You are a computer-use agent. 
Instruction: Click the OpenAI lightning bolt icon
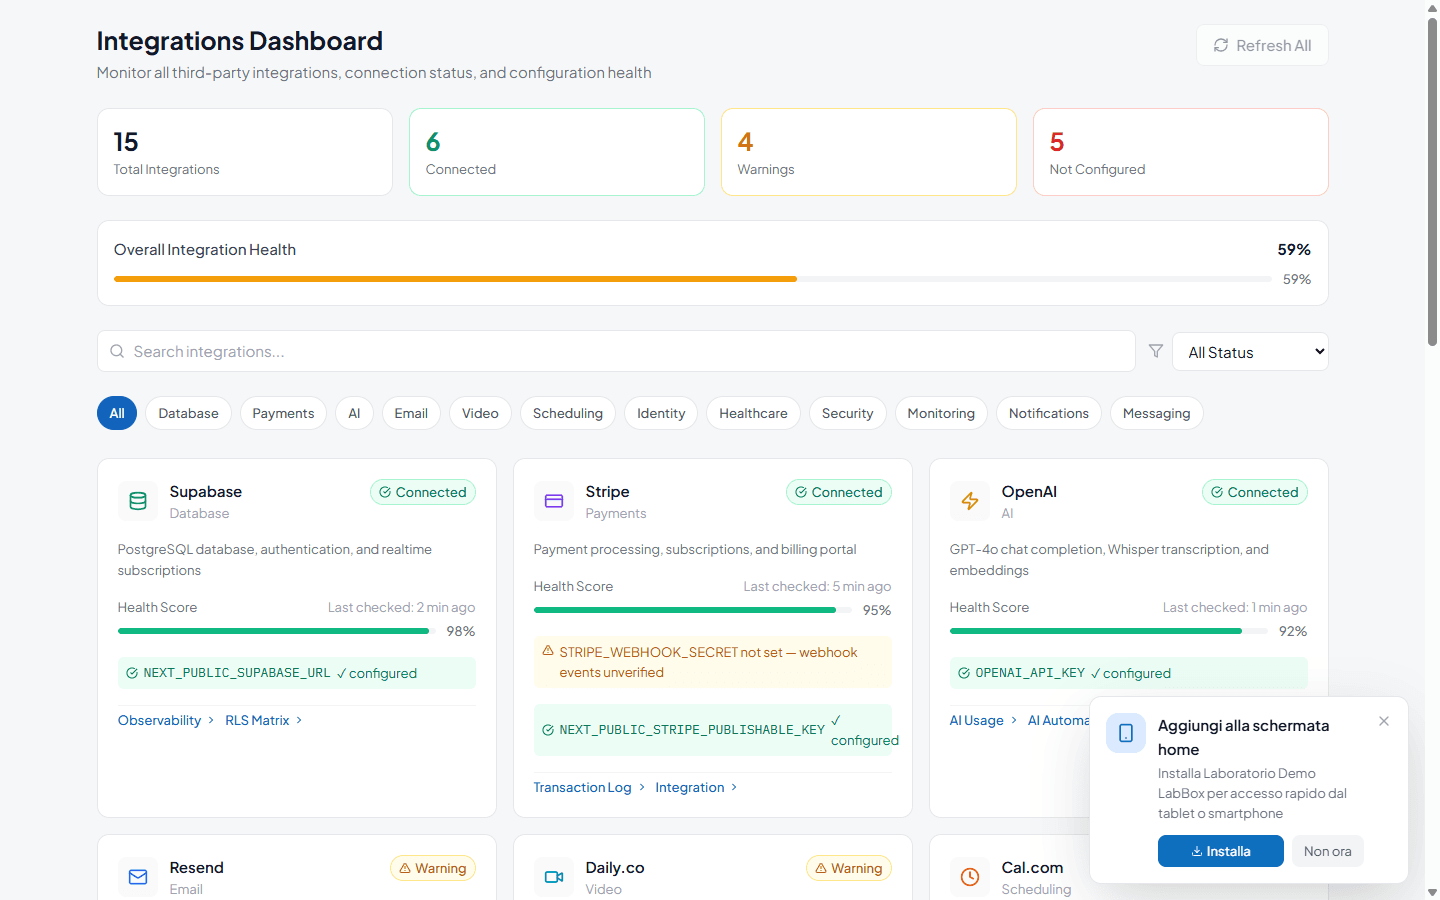coord(970,501)
